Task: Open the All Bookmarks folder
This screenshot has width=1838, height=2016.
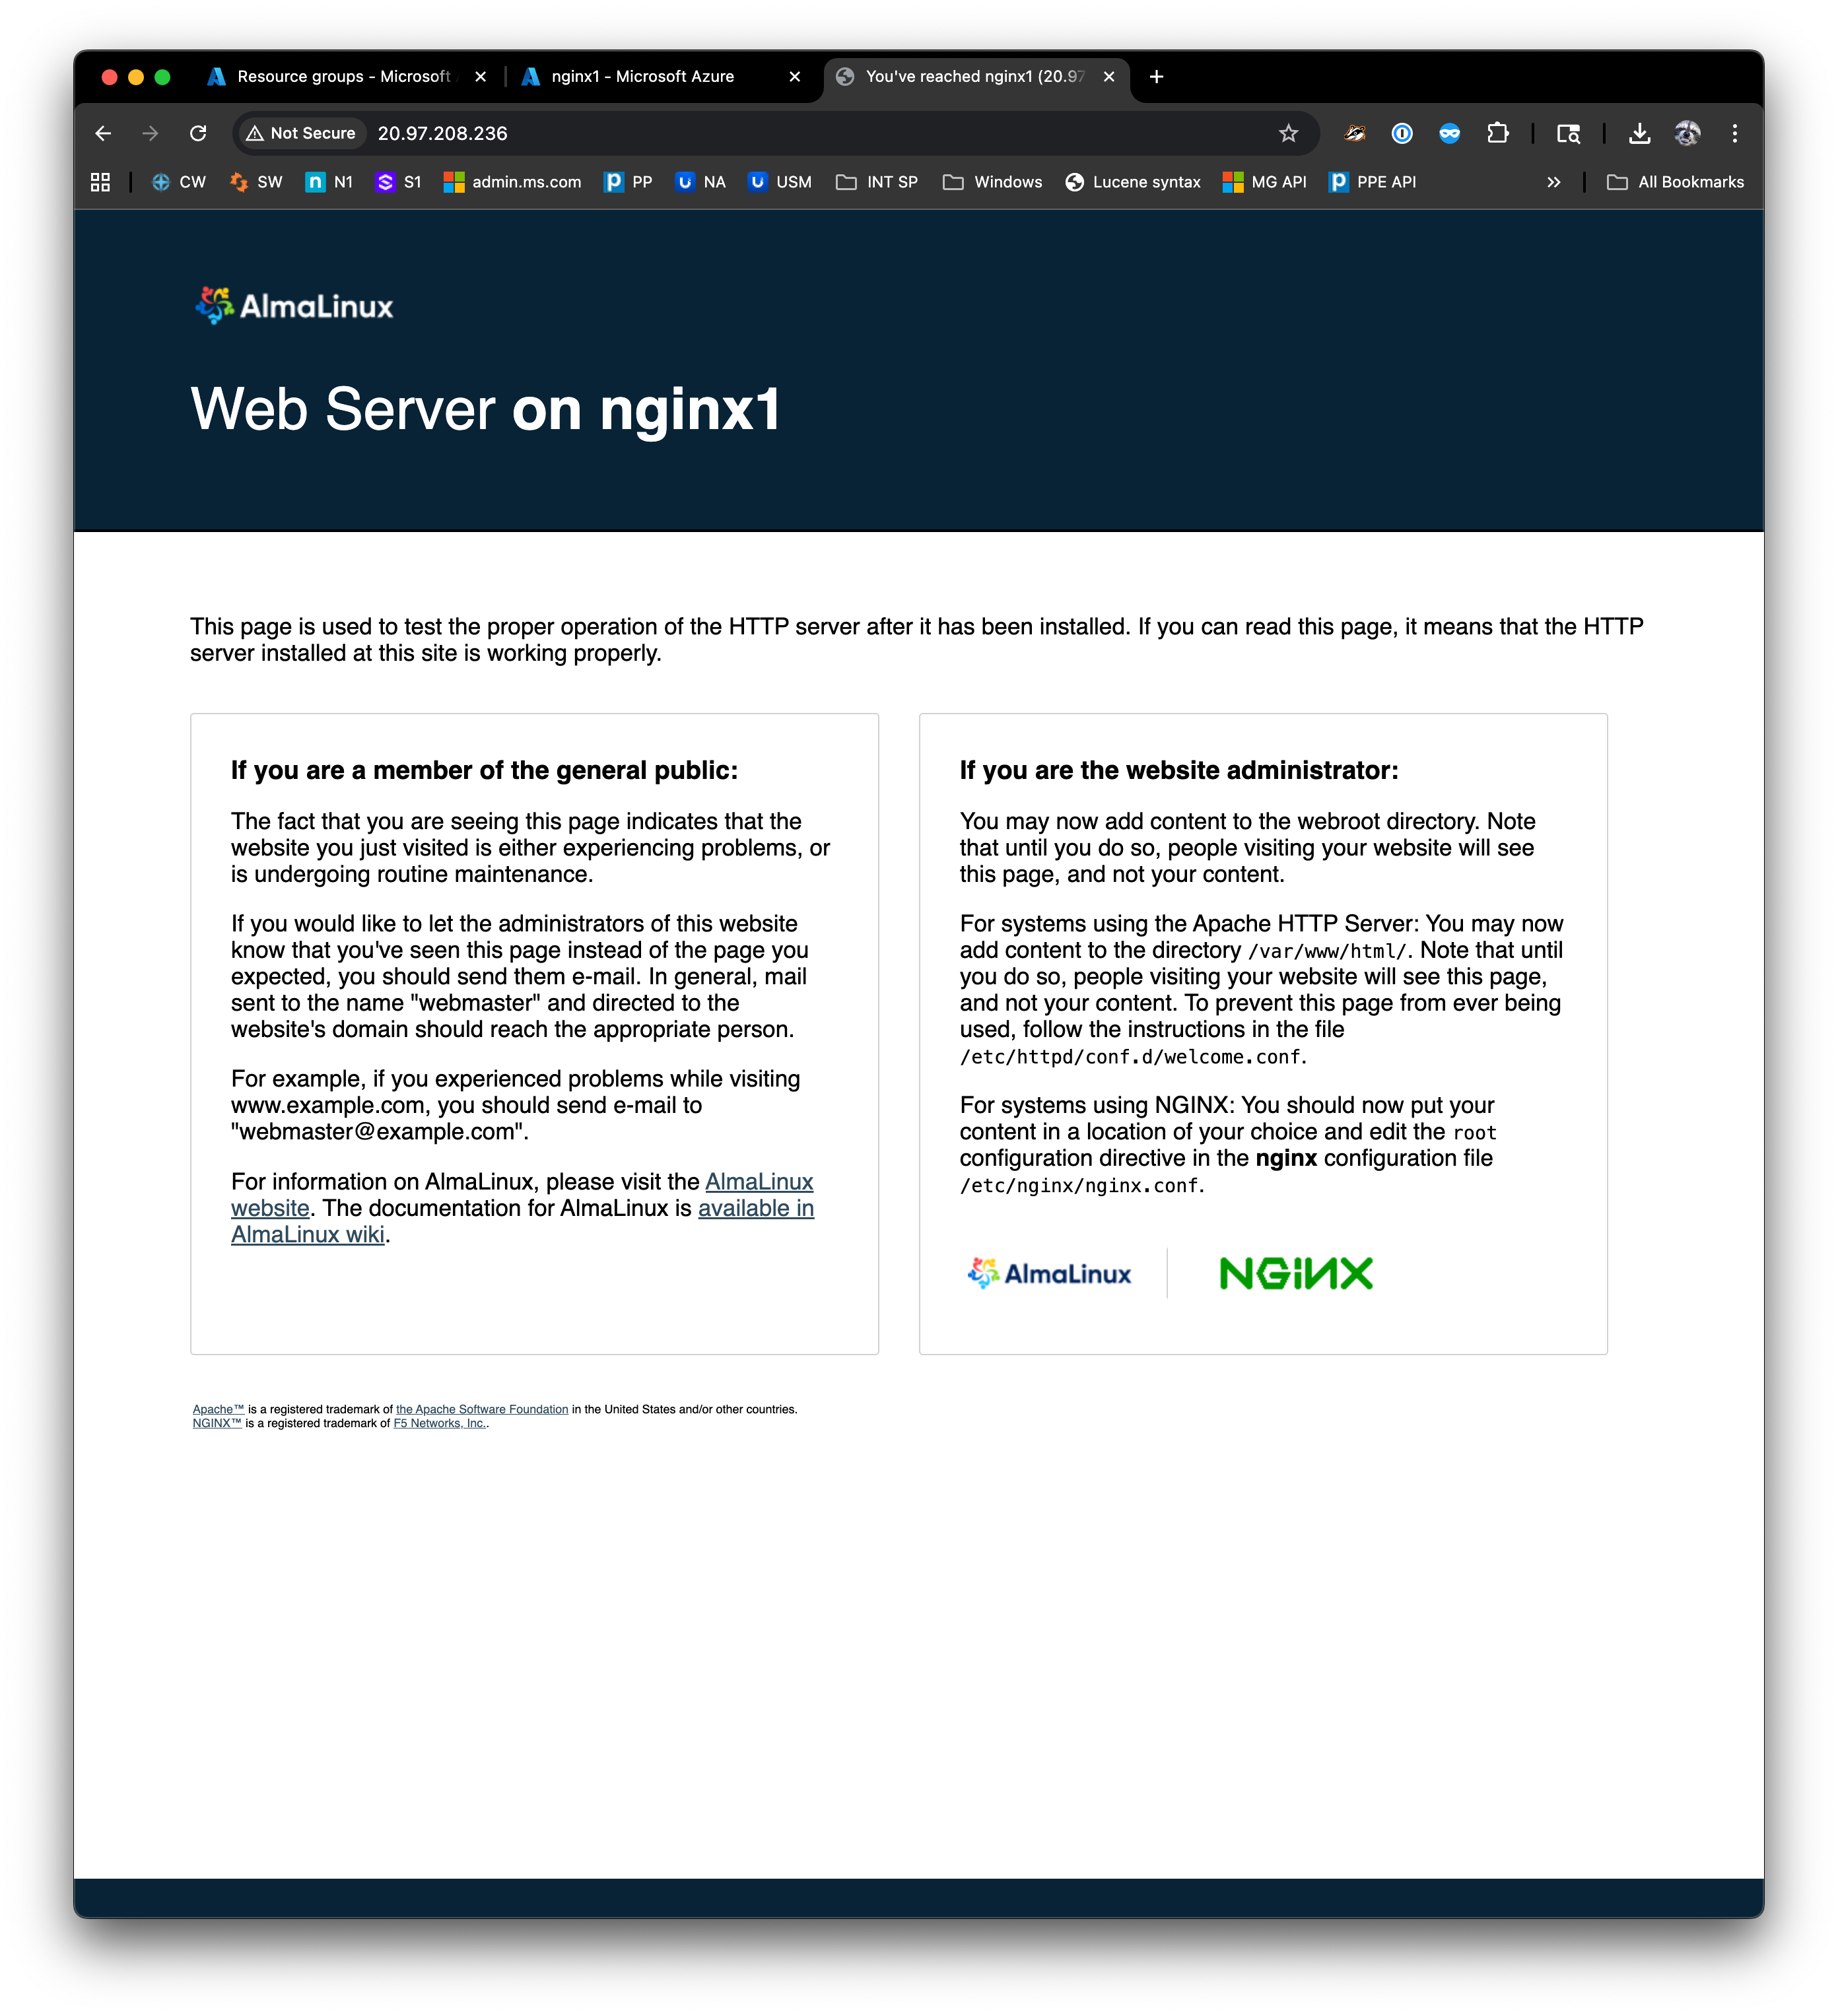Action: pyautogui.click(x=1675, y=182)
